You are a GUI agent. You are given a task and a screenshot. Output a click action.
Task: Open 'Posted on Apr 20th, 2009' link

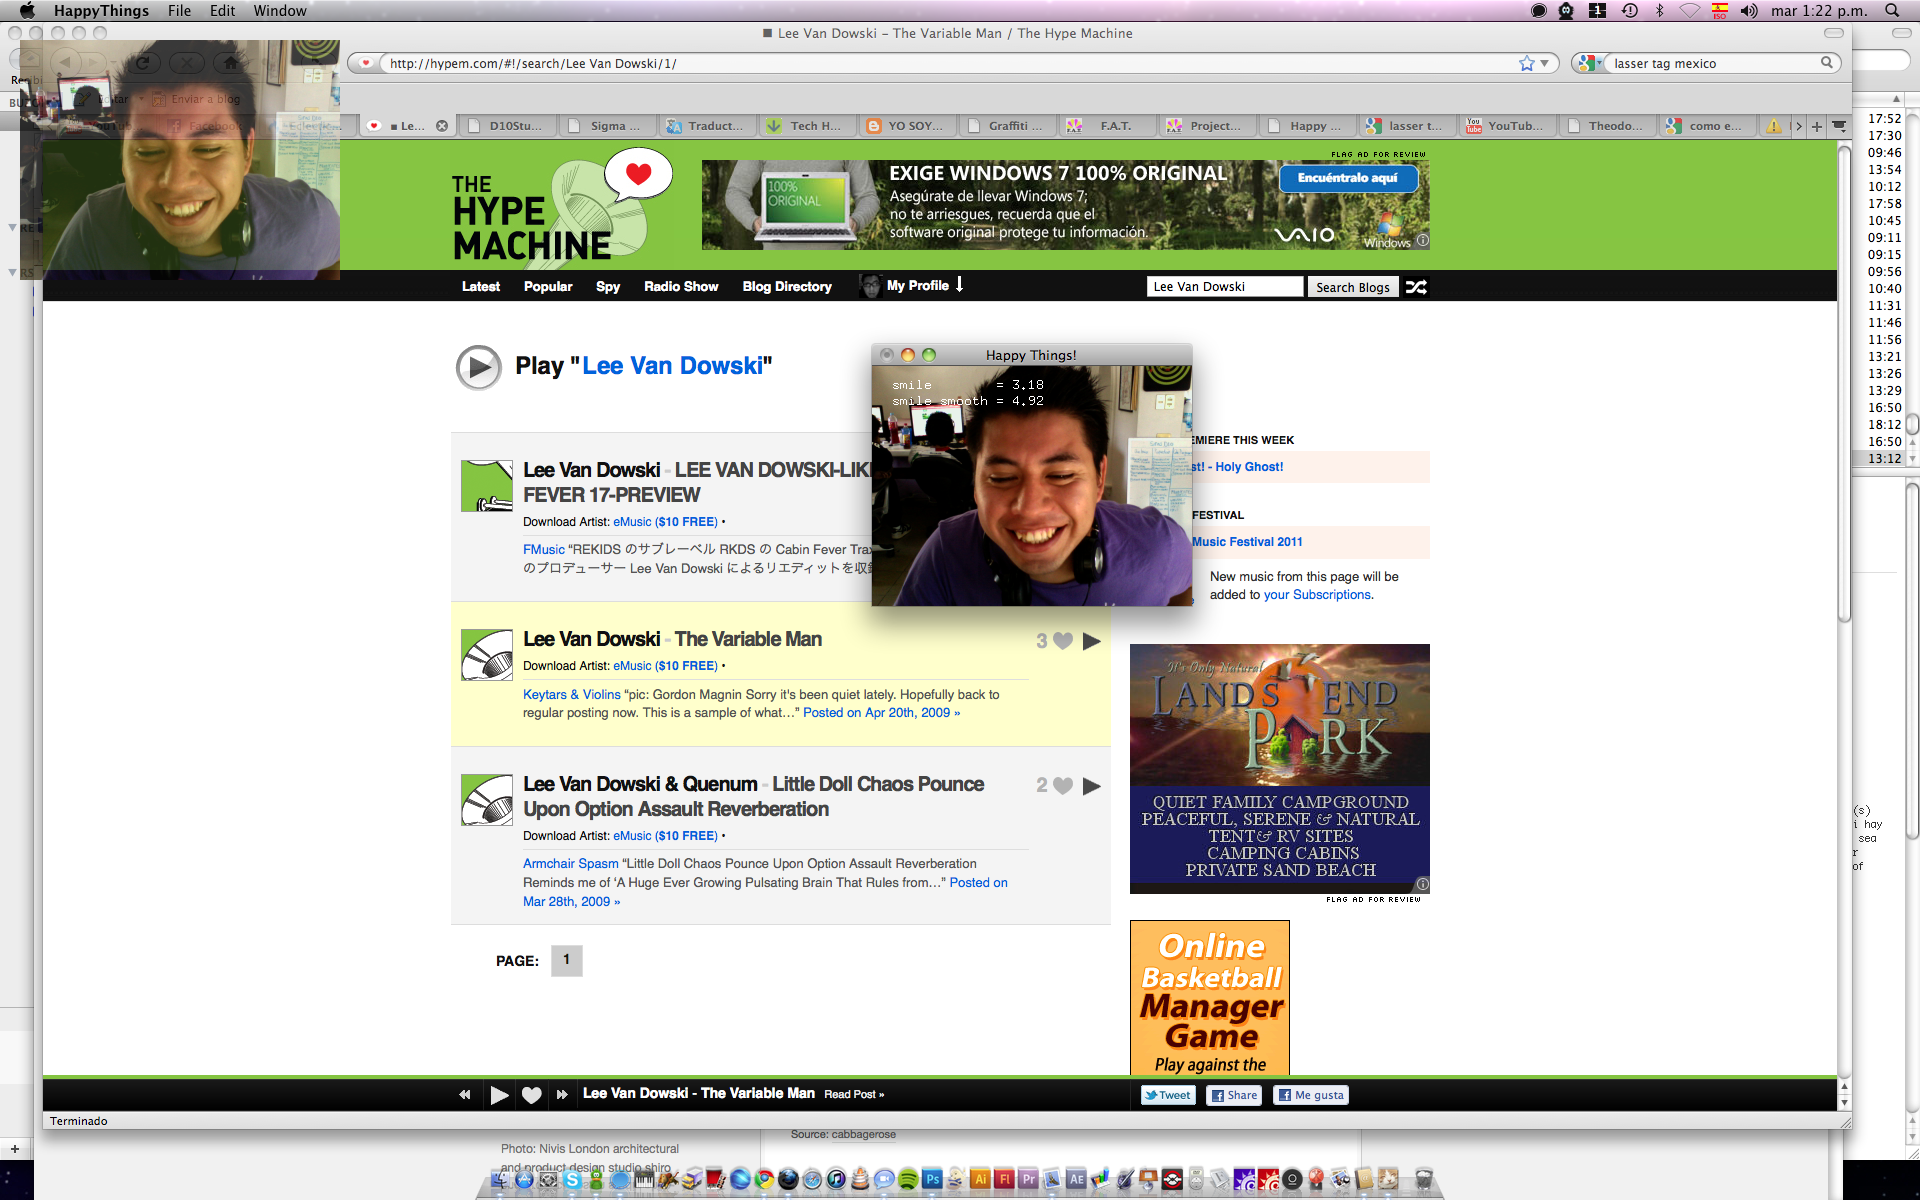(x=881, y=713)
